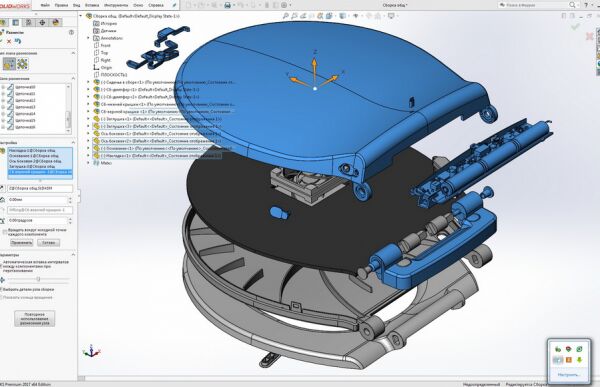Viewport: 600px width, 387px height.
Task: Open the Инструменты menu
Action: 116,5
